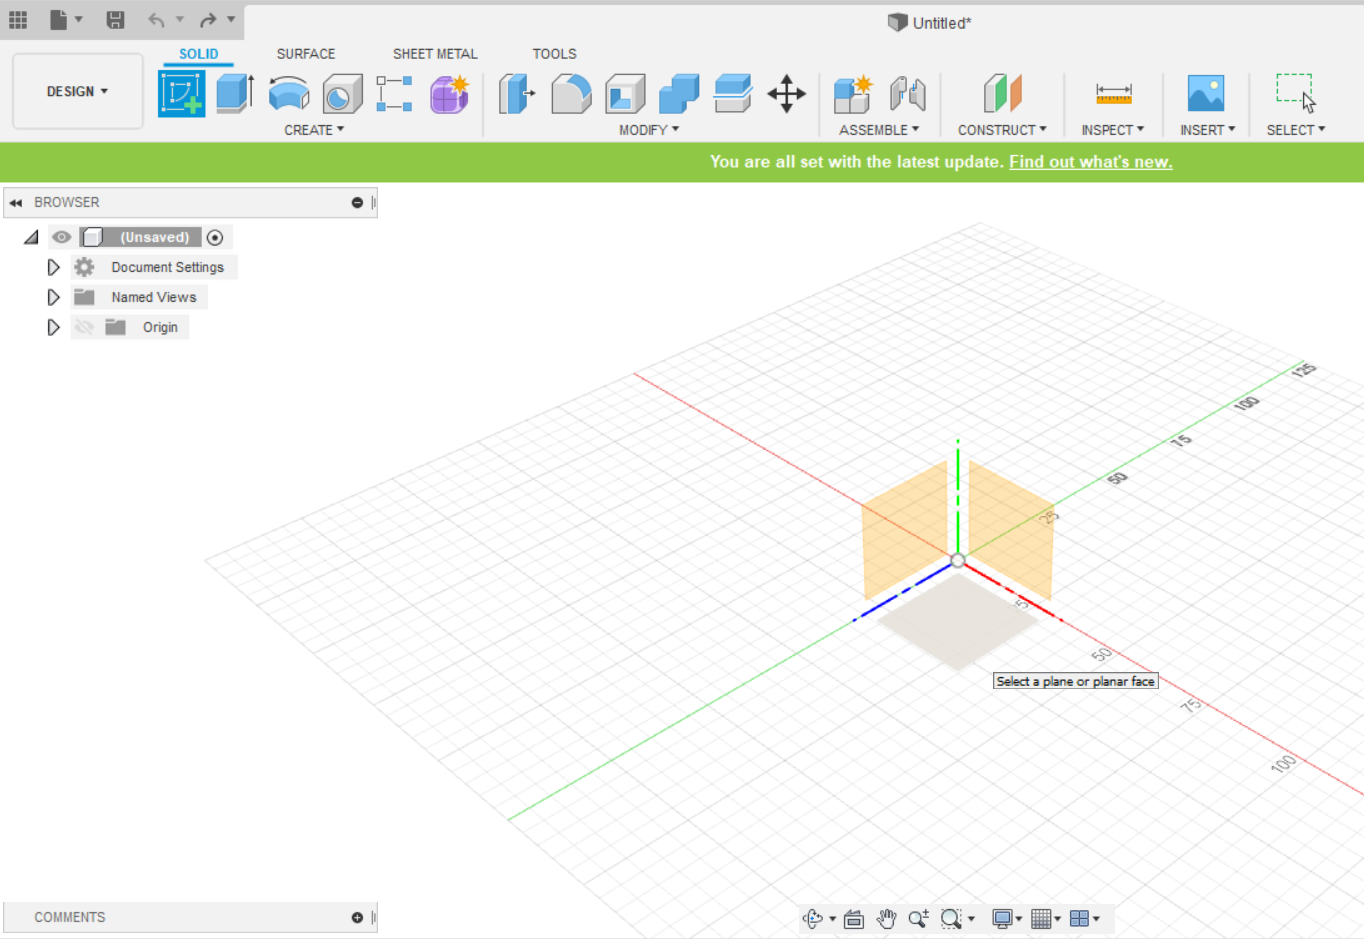
Task: Open the dropdown arrow beside Redo
Action: pyautogui.click(x=231, y=20)
